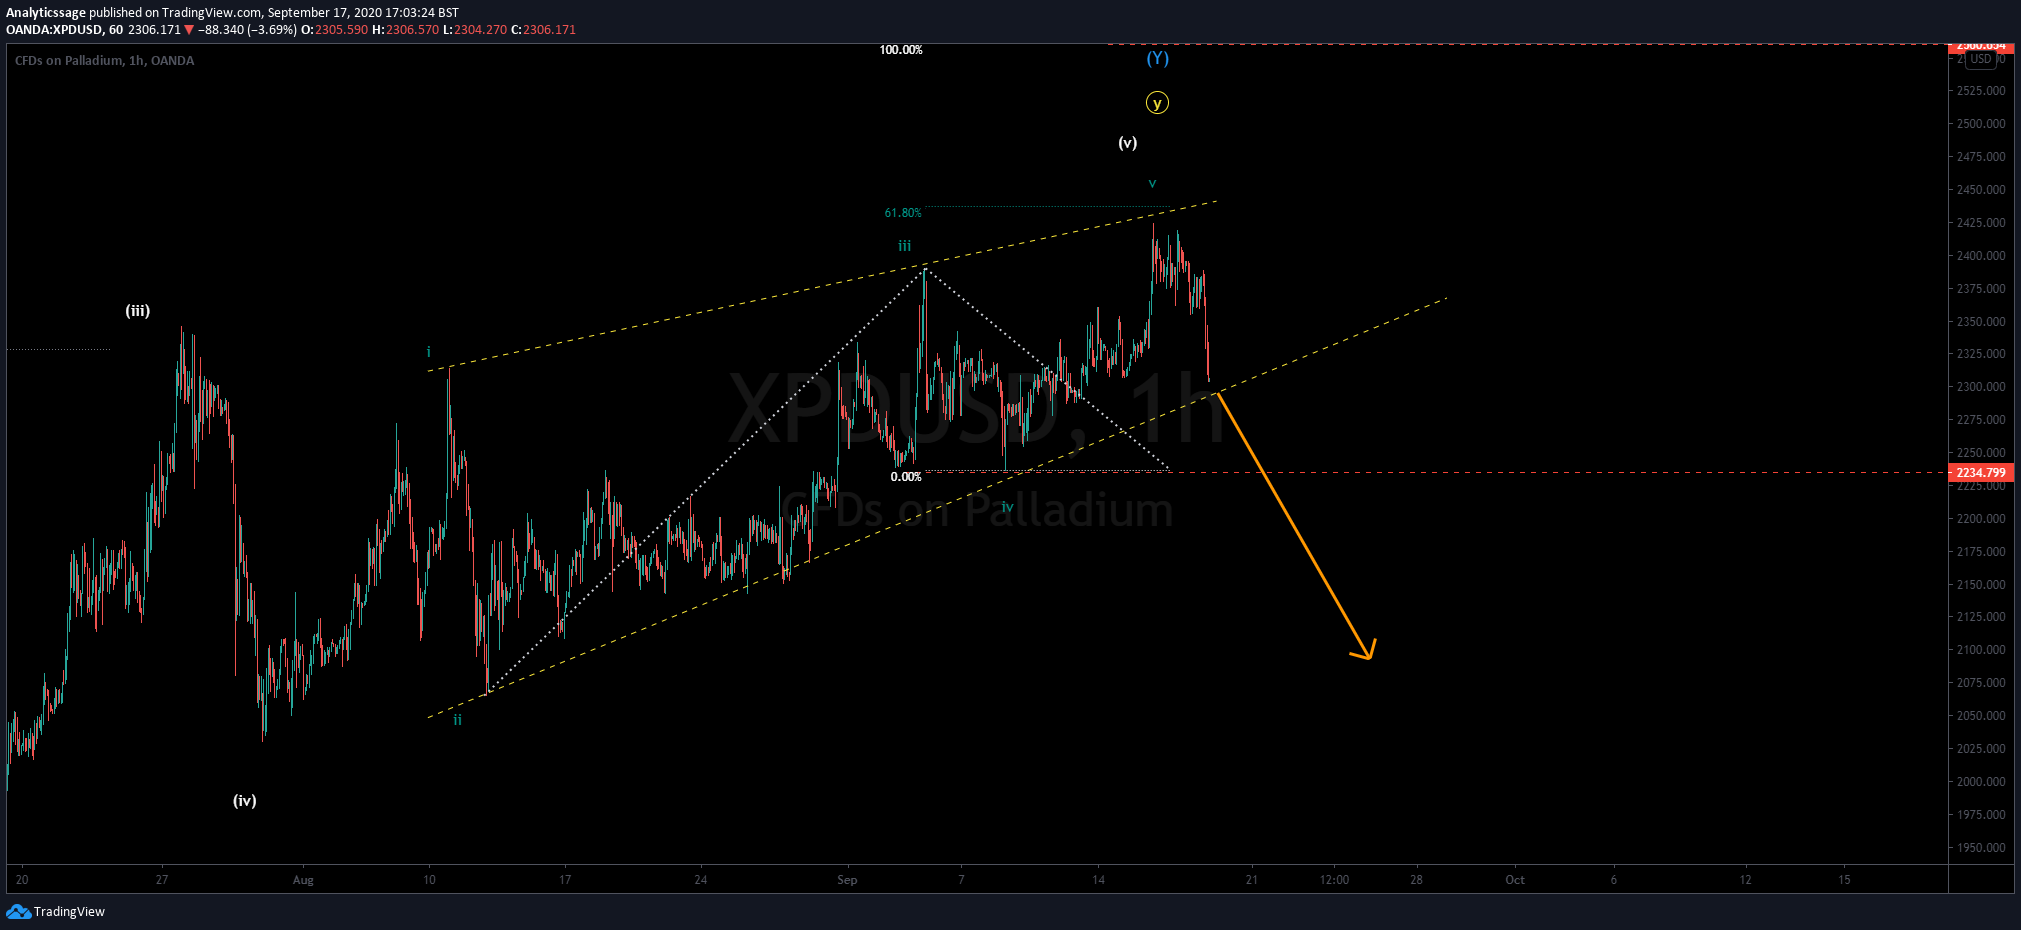The width and height of the screenshot is (2021, 930).
Task: Click the TradingView logo at bottom left
Action: 55,911
